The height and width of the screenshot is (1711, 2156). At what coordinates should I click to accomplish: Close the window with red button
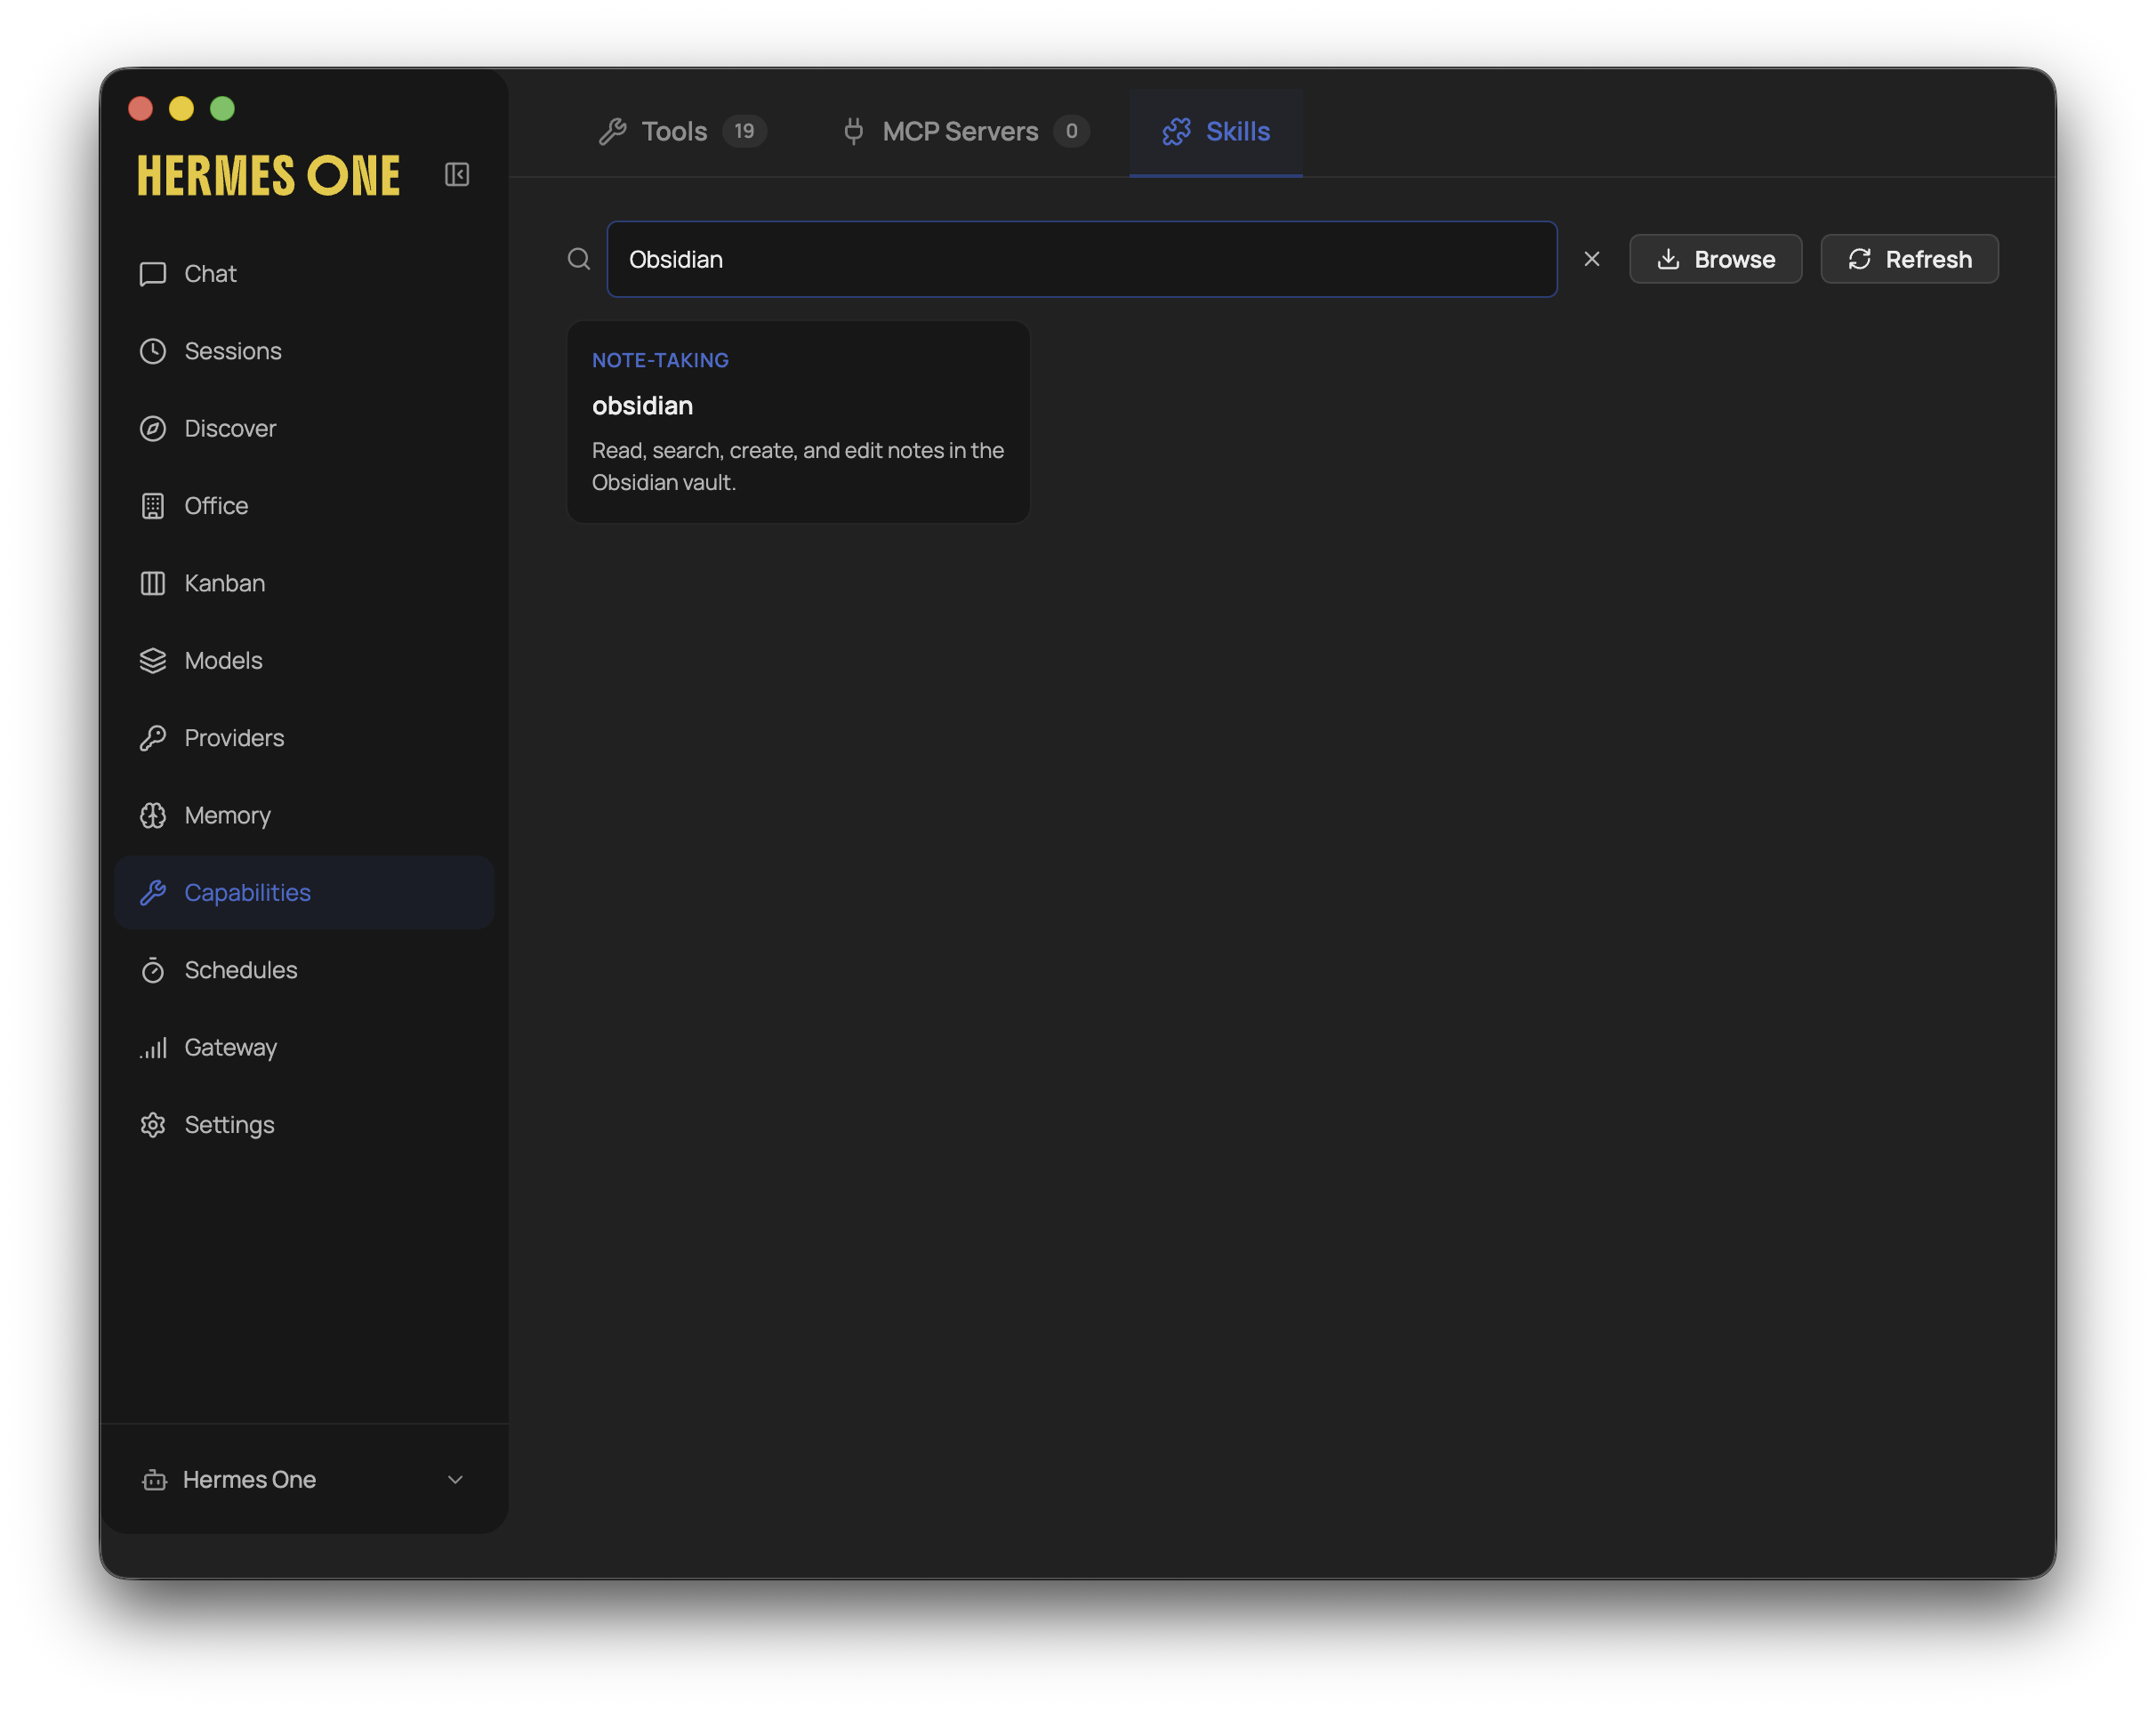(141, 108)
